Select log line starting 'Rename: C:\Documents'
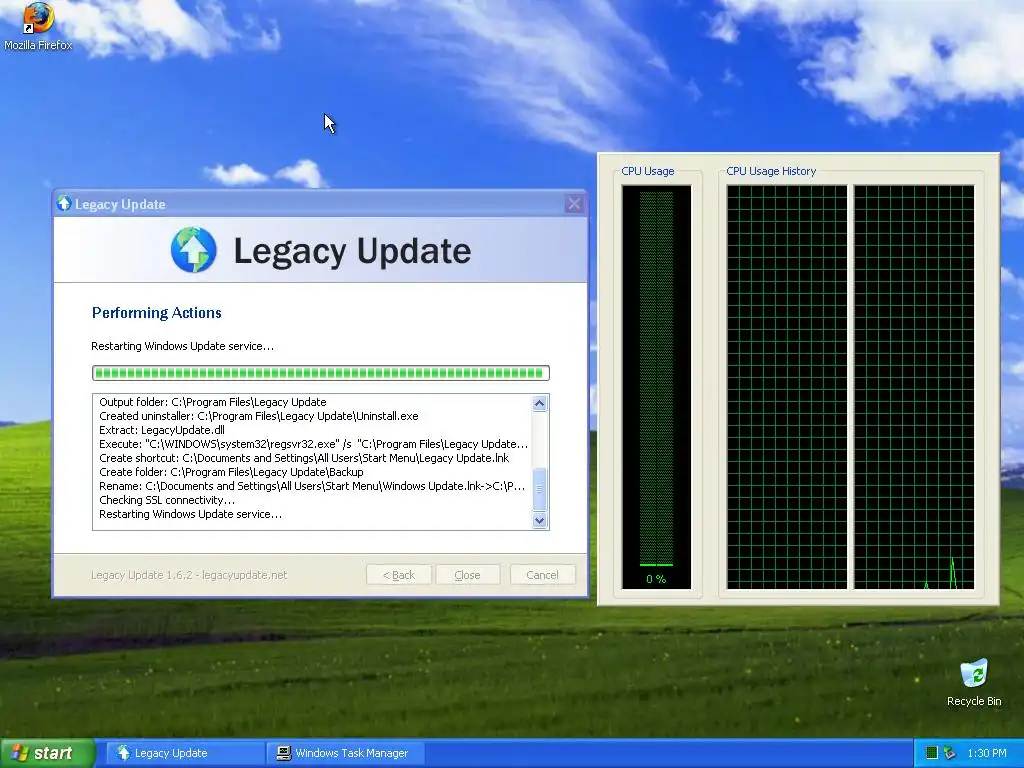Screen dimensions: 1024x768 [x=312, y=486]
